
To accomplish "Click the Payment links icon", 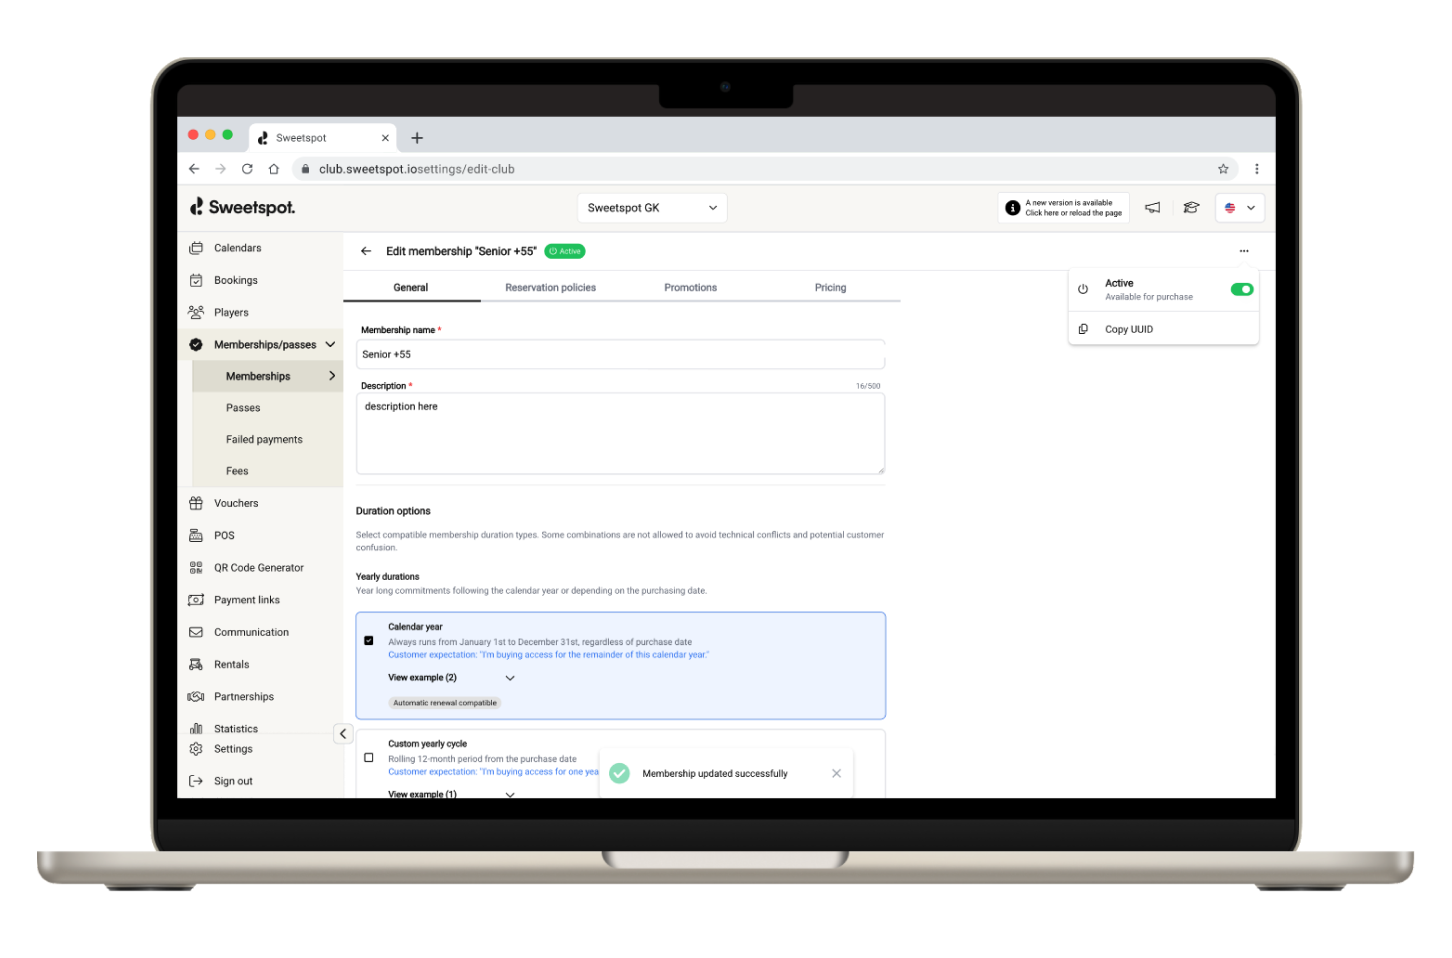I will [196, 600].
